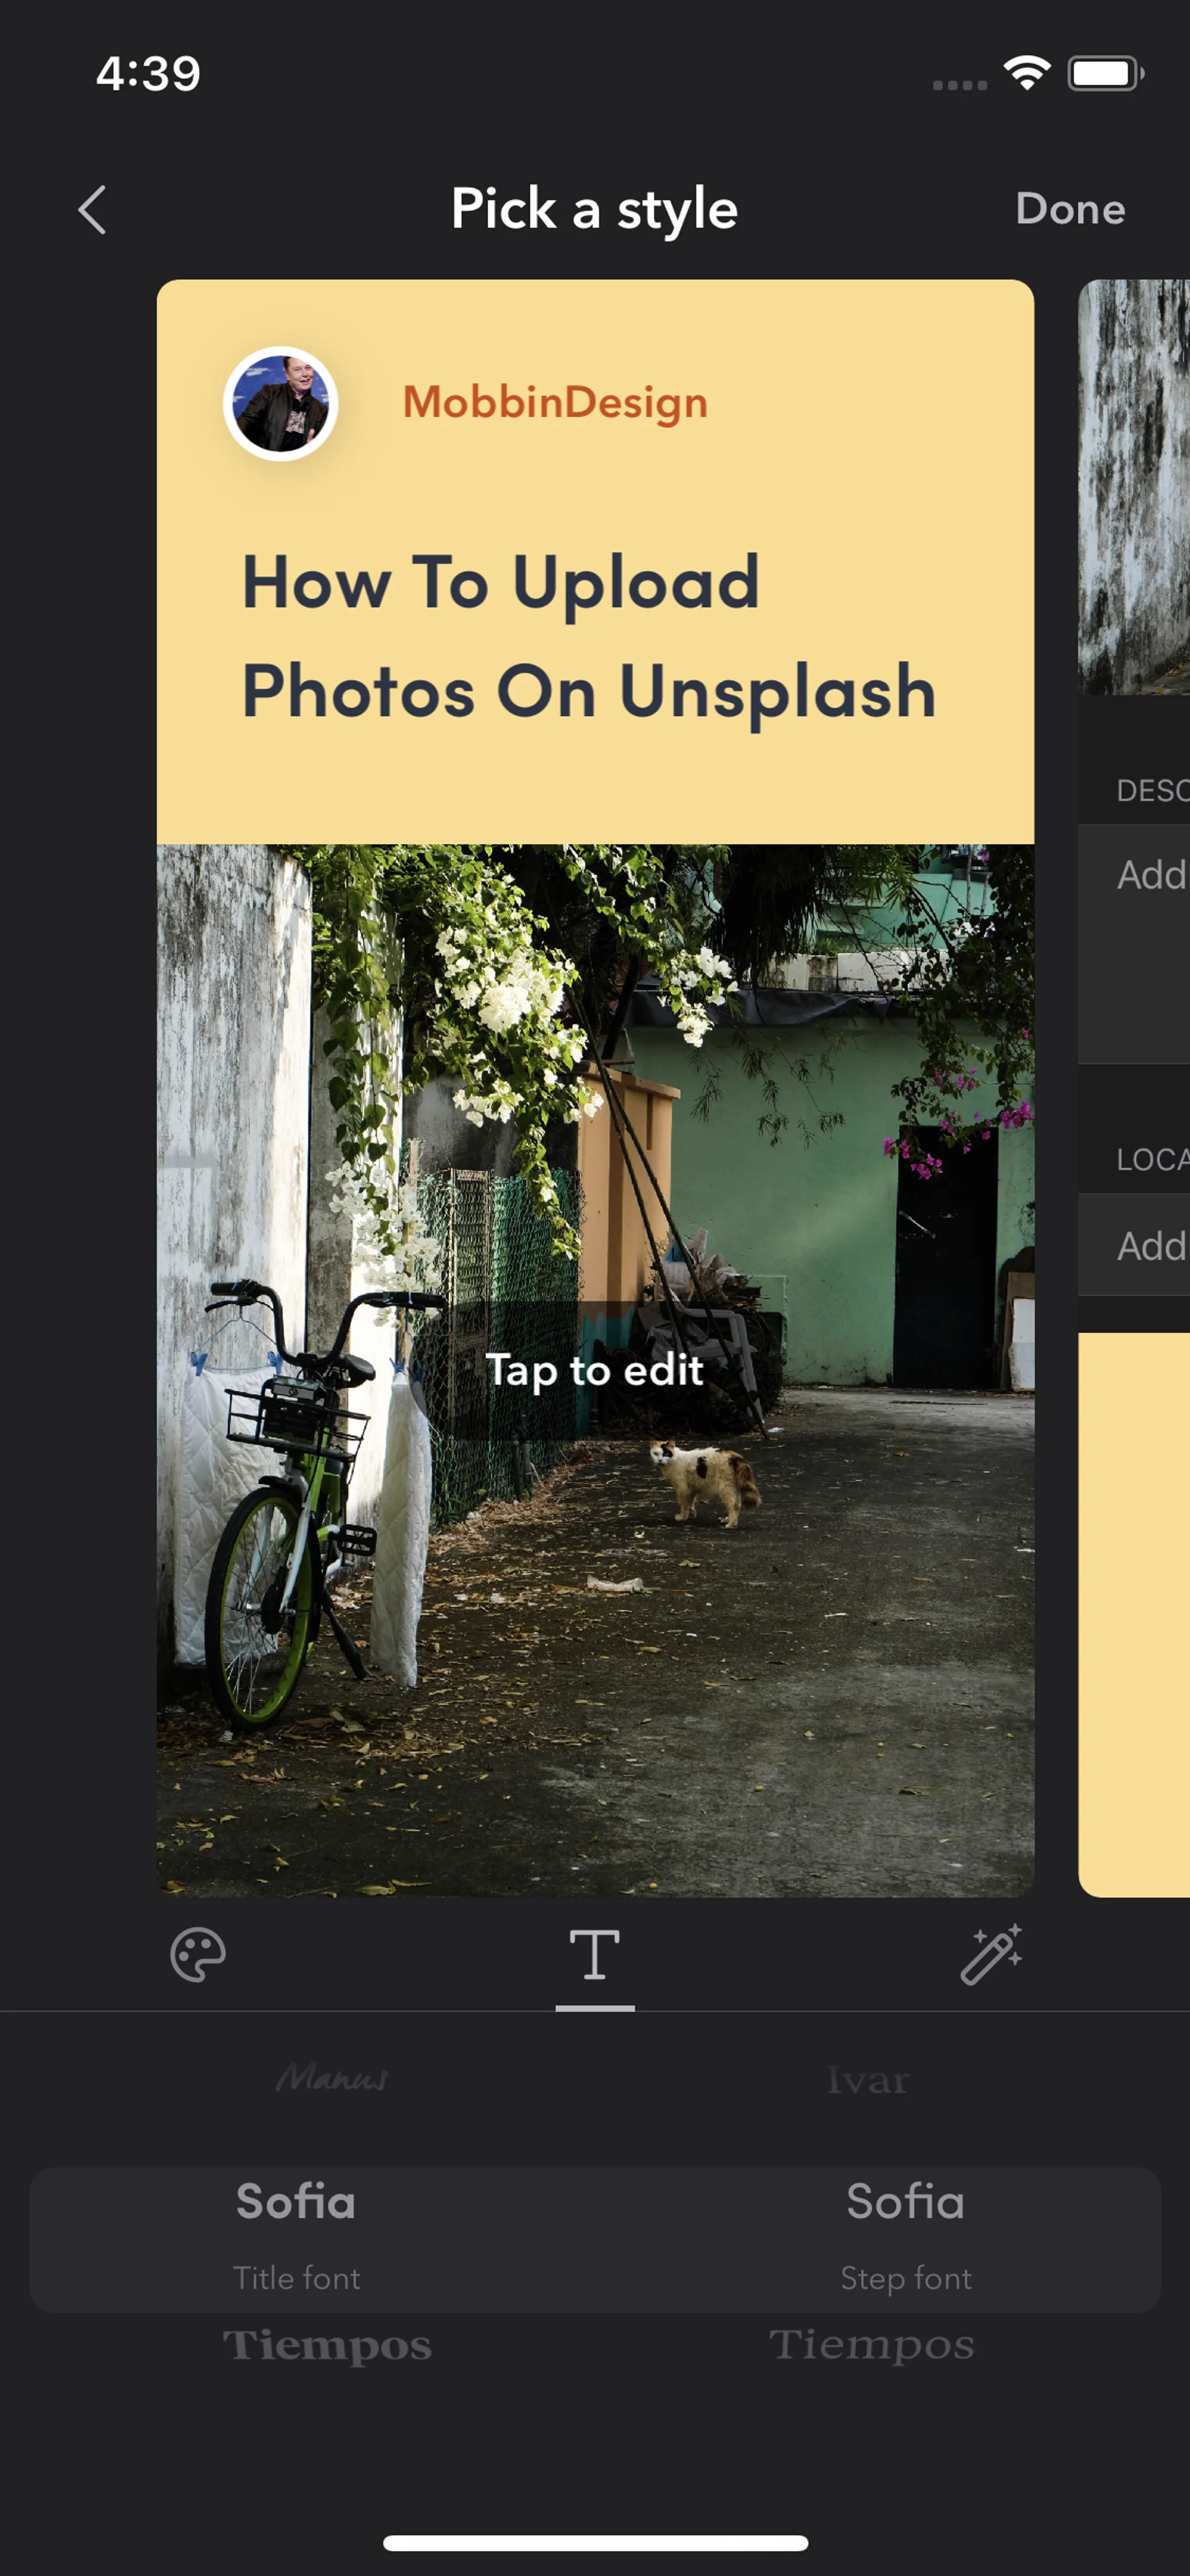The height and width of the screenshot is (2576, 1190).
Task: Tap the battery indicator icon
Action: 1105,74
